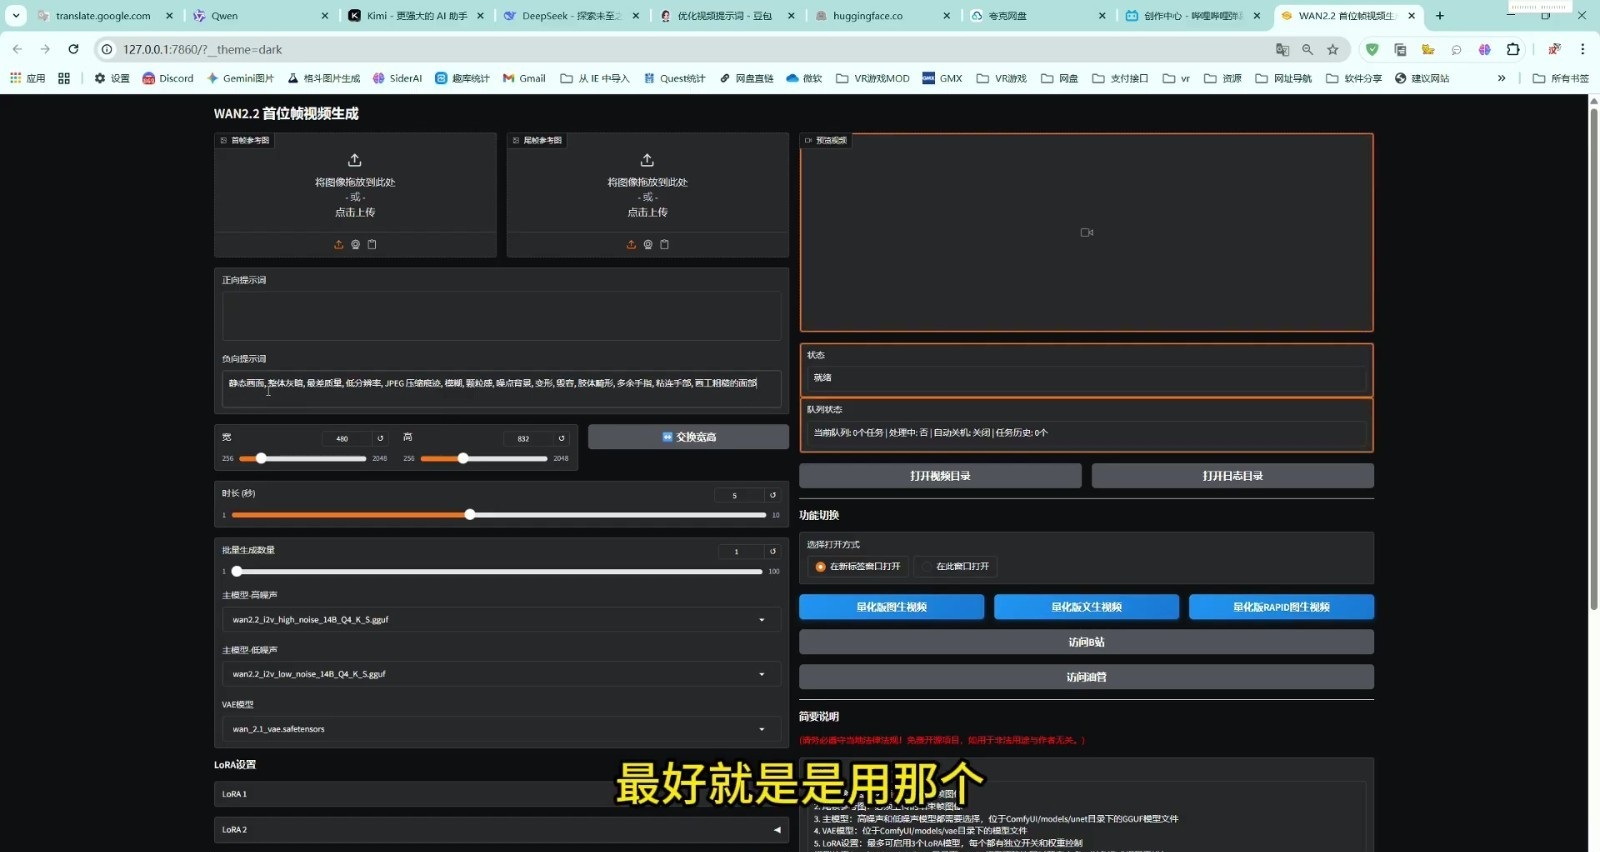Image resolution: width=1600 pixels, height=852 pixels.
Task: Bookmark this page with the star icon
Action: coord(1332,49)
